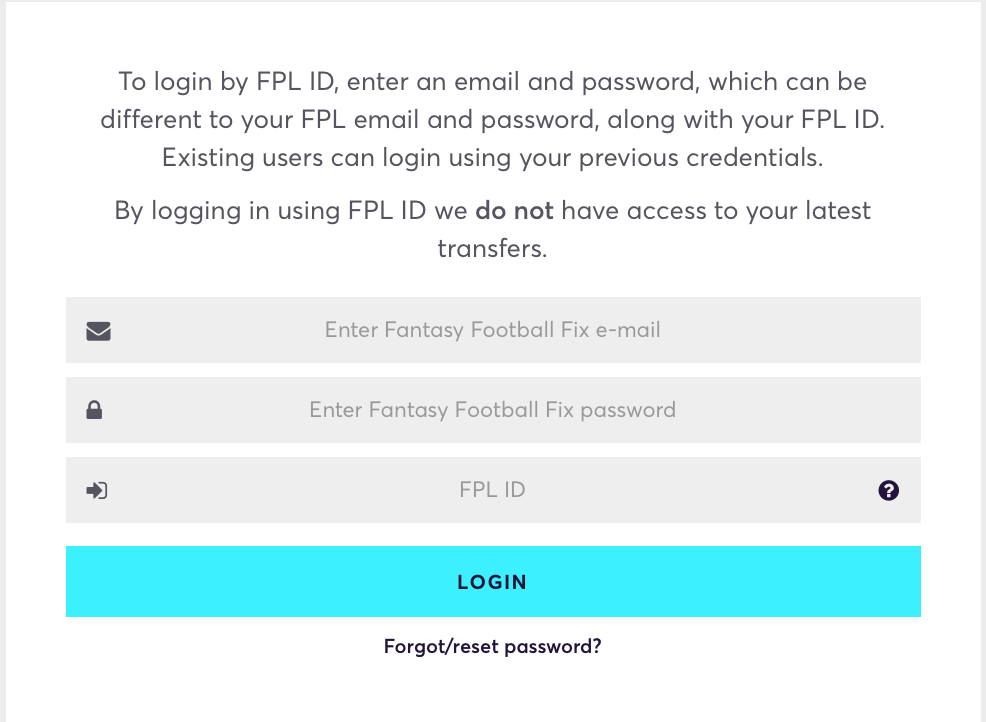The image size is (986, 722).
Task: Click inside the FPL ID input box
Action: tap(492, 490)
